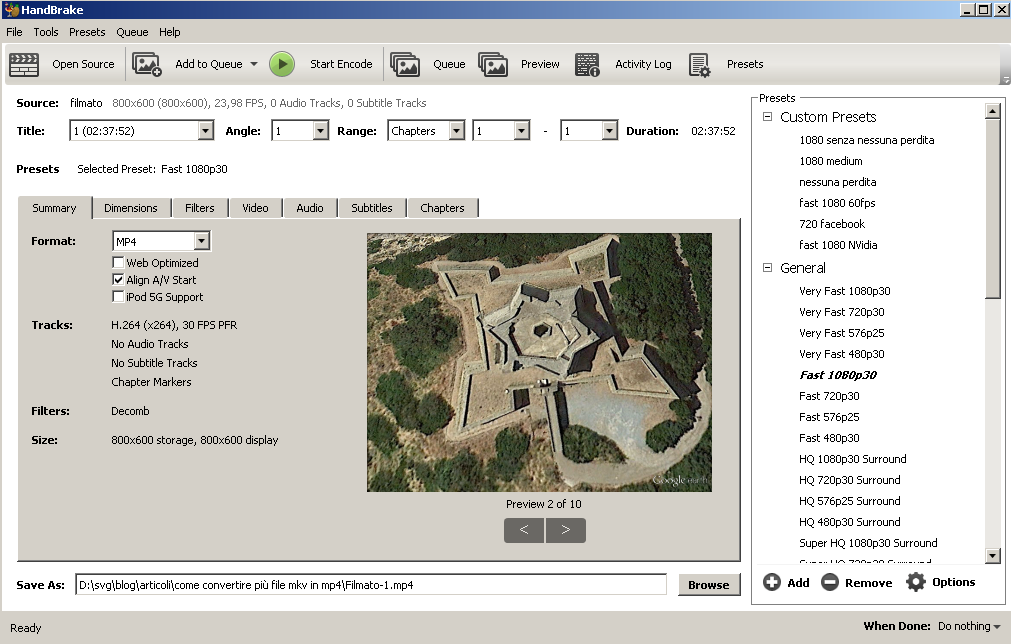Image resolution: width=1011 pixels, height=644 pixels.
Task: Click the Activity Log icon
Action: 587,64
